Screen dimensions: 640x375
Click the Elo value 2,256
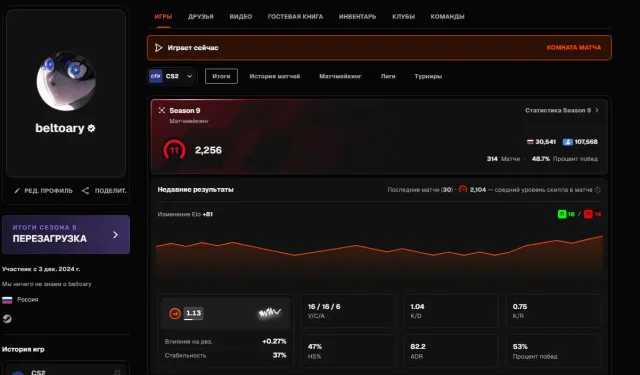coord(208,150)
